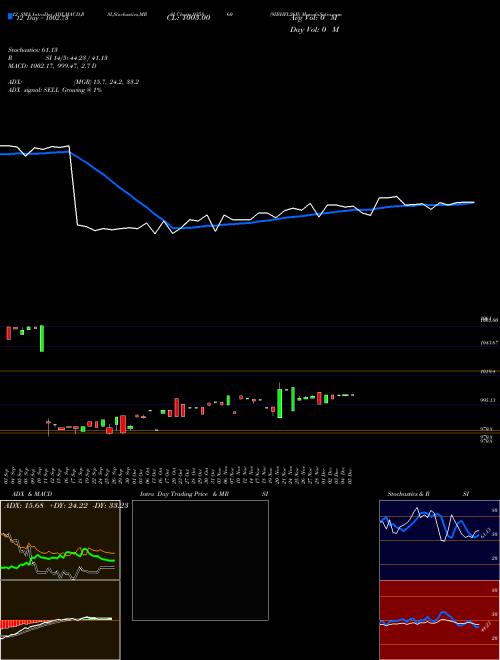Click the 61.13 value label on stochastics chart

pos(485,533)
